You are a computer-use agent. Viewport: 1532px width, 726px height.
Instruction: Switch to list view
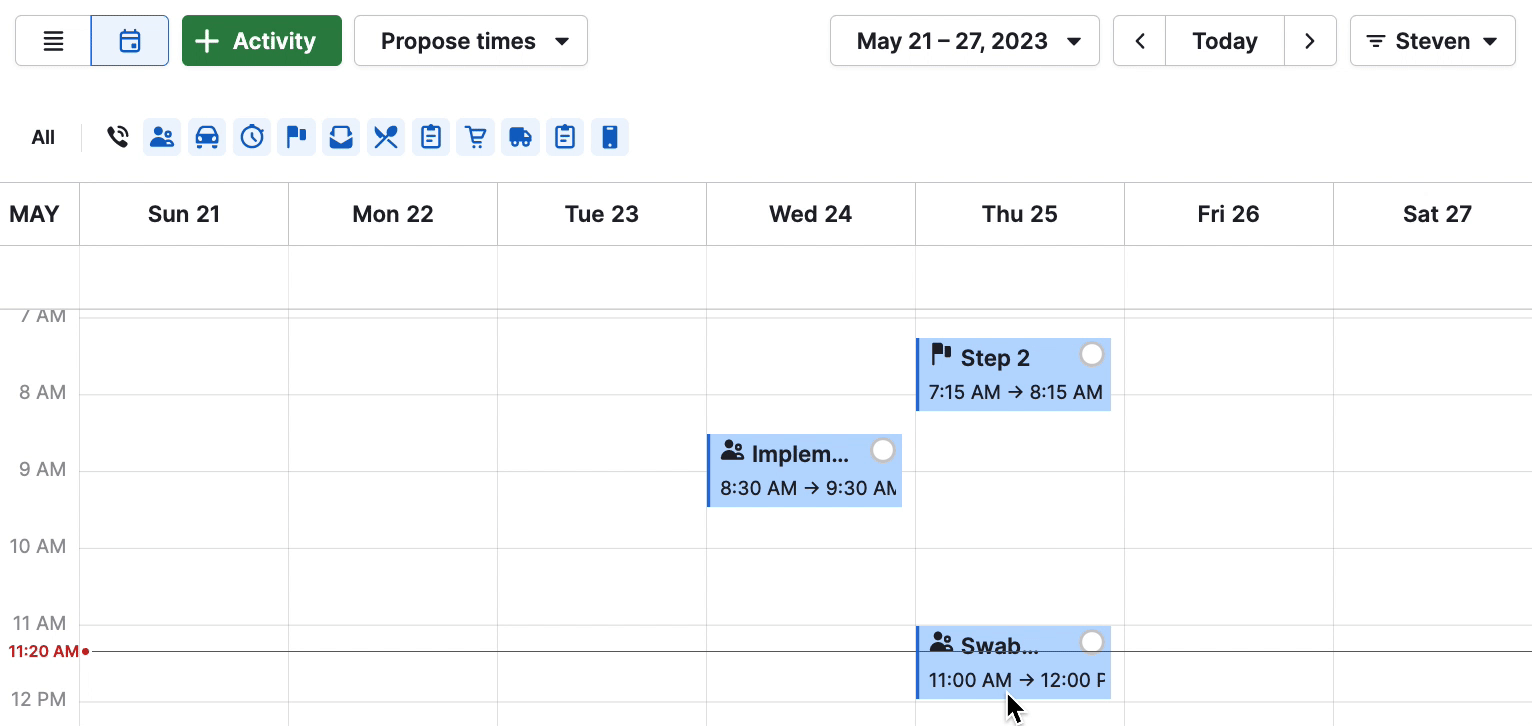(x=53, y=41)
